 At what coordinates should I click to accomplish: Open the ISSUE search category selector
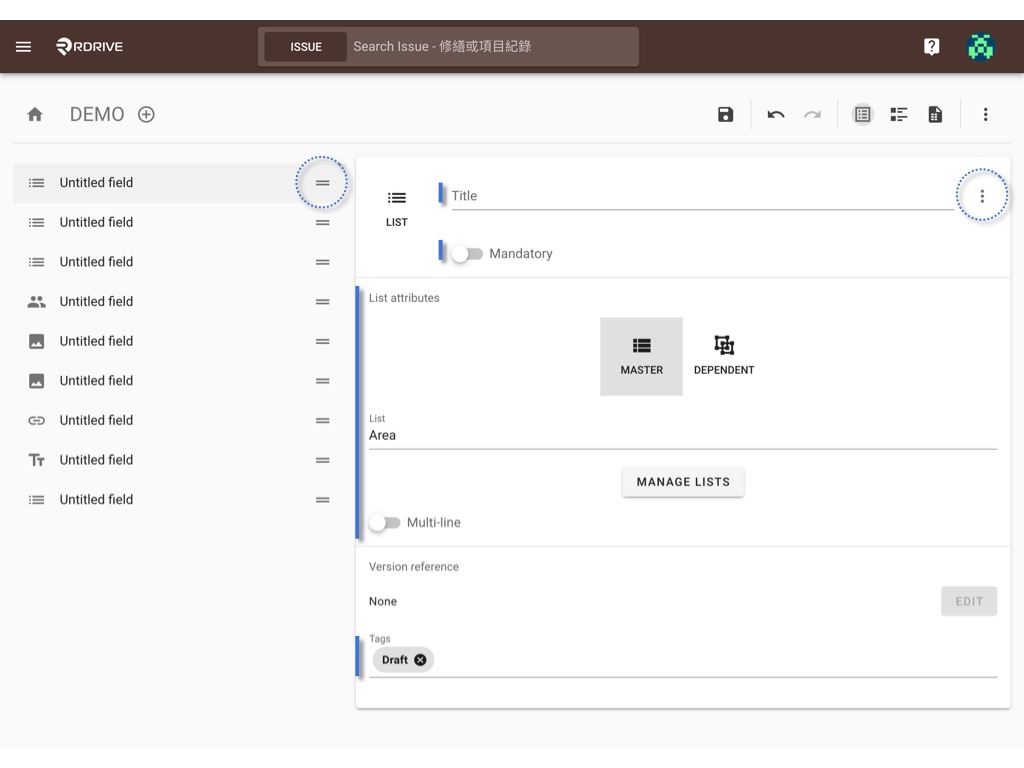pyautogui.click(x=306, y=47)
